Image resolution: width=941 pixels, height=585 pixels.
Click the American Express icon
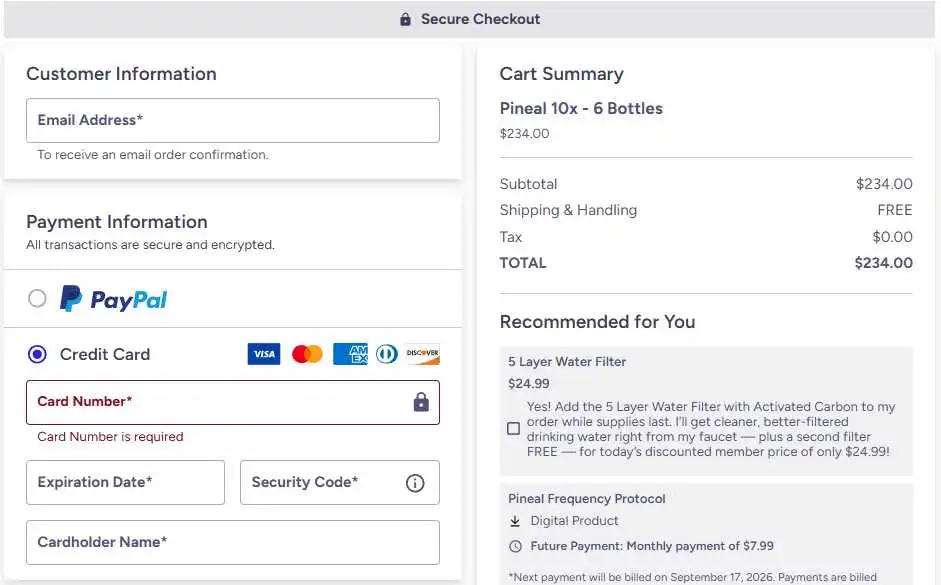350,354
